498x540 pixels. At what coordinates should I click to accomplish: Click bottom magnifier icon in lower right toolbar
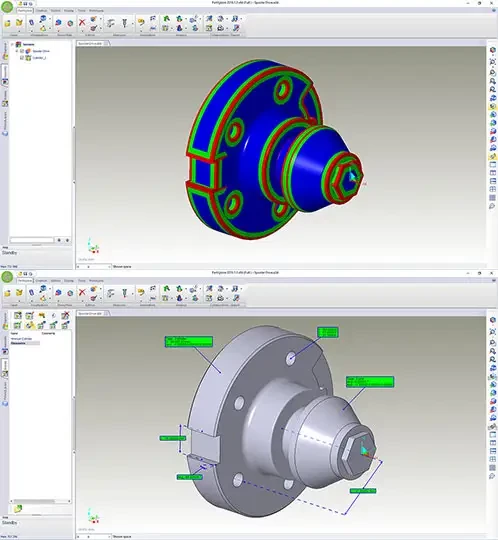(x=492, y=476)
